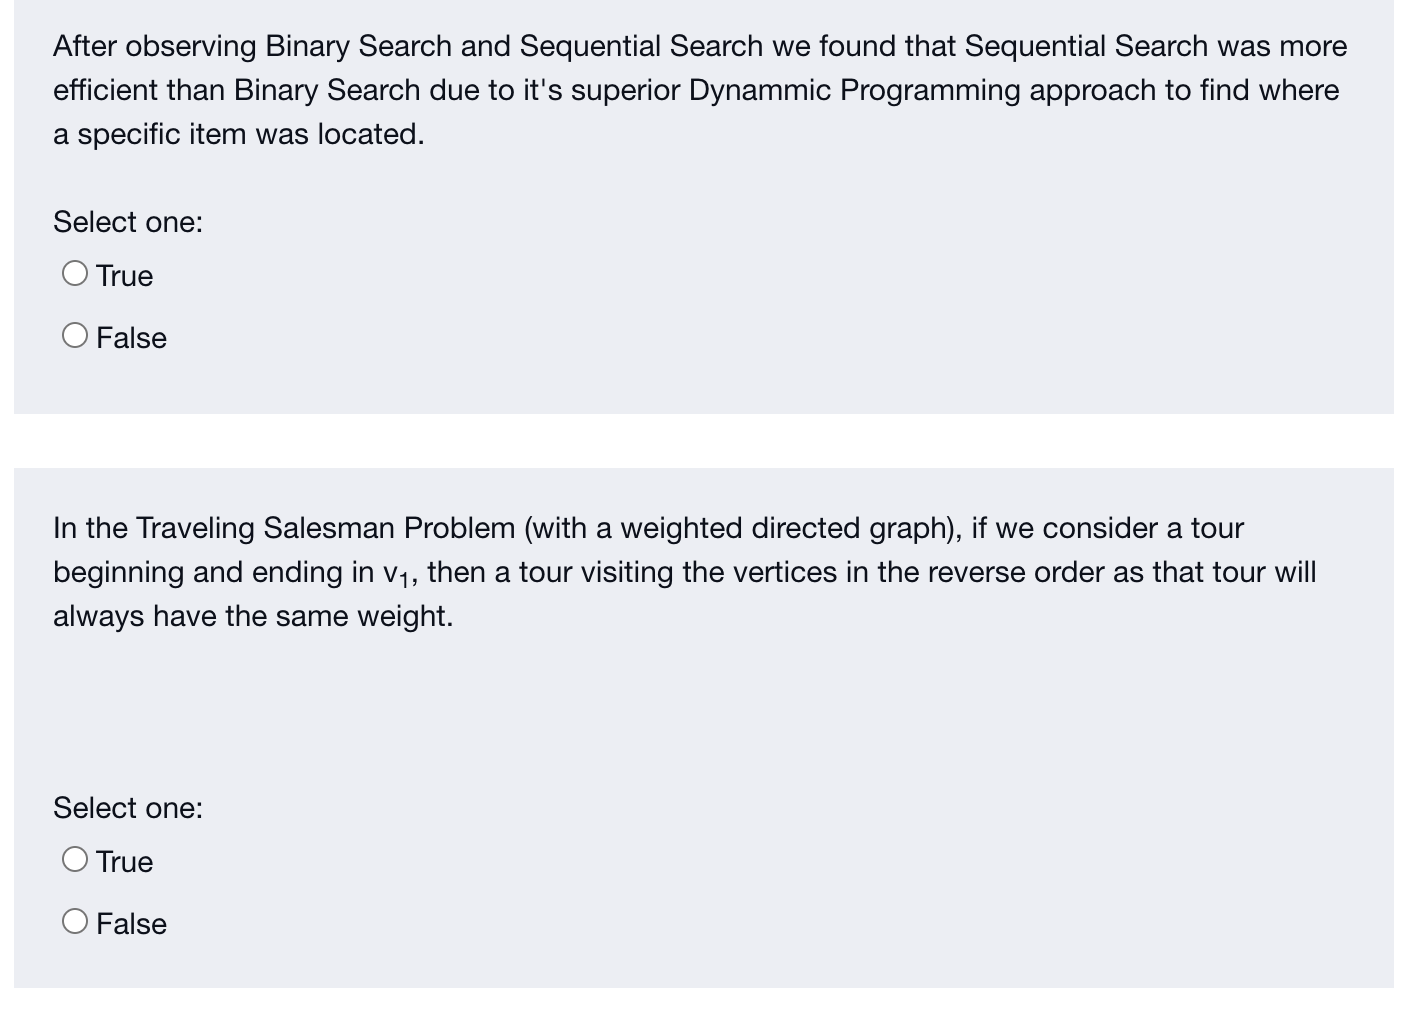Click "True" label text under Traveling Salesman question
The width and height of the screenshot is (1412, 1012).
tap(125, 862)
